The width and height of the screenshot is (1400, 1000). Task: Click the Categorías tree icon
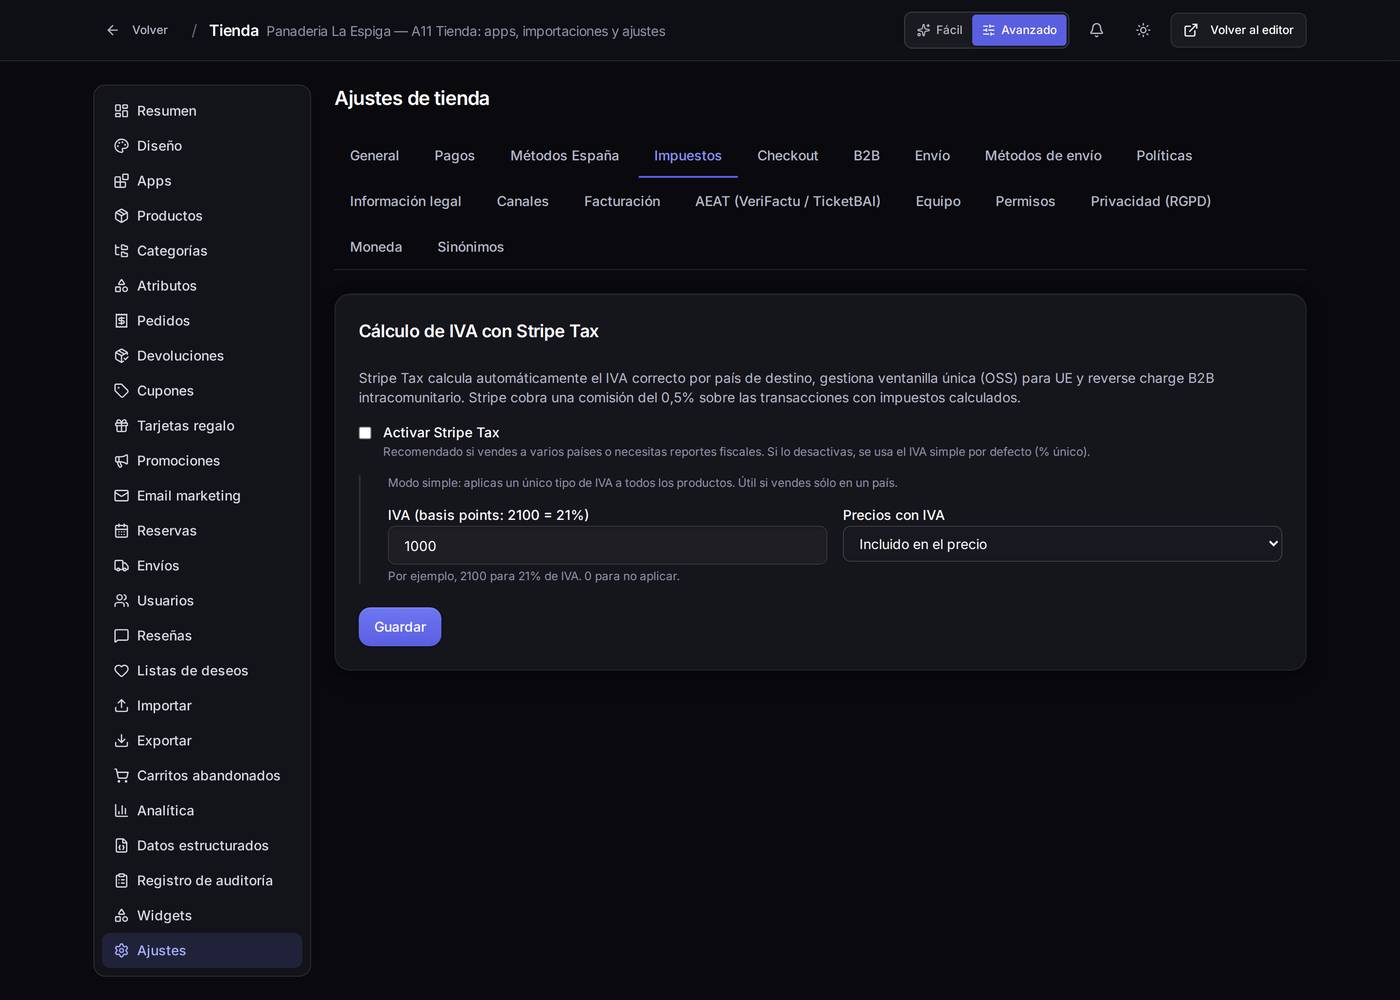click(x=121, y=251)
